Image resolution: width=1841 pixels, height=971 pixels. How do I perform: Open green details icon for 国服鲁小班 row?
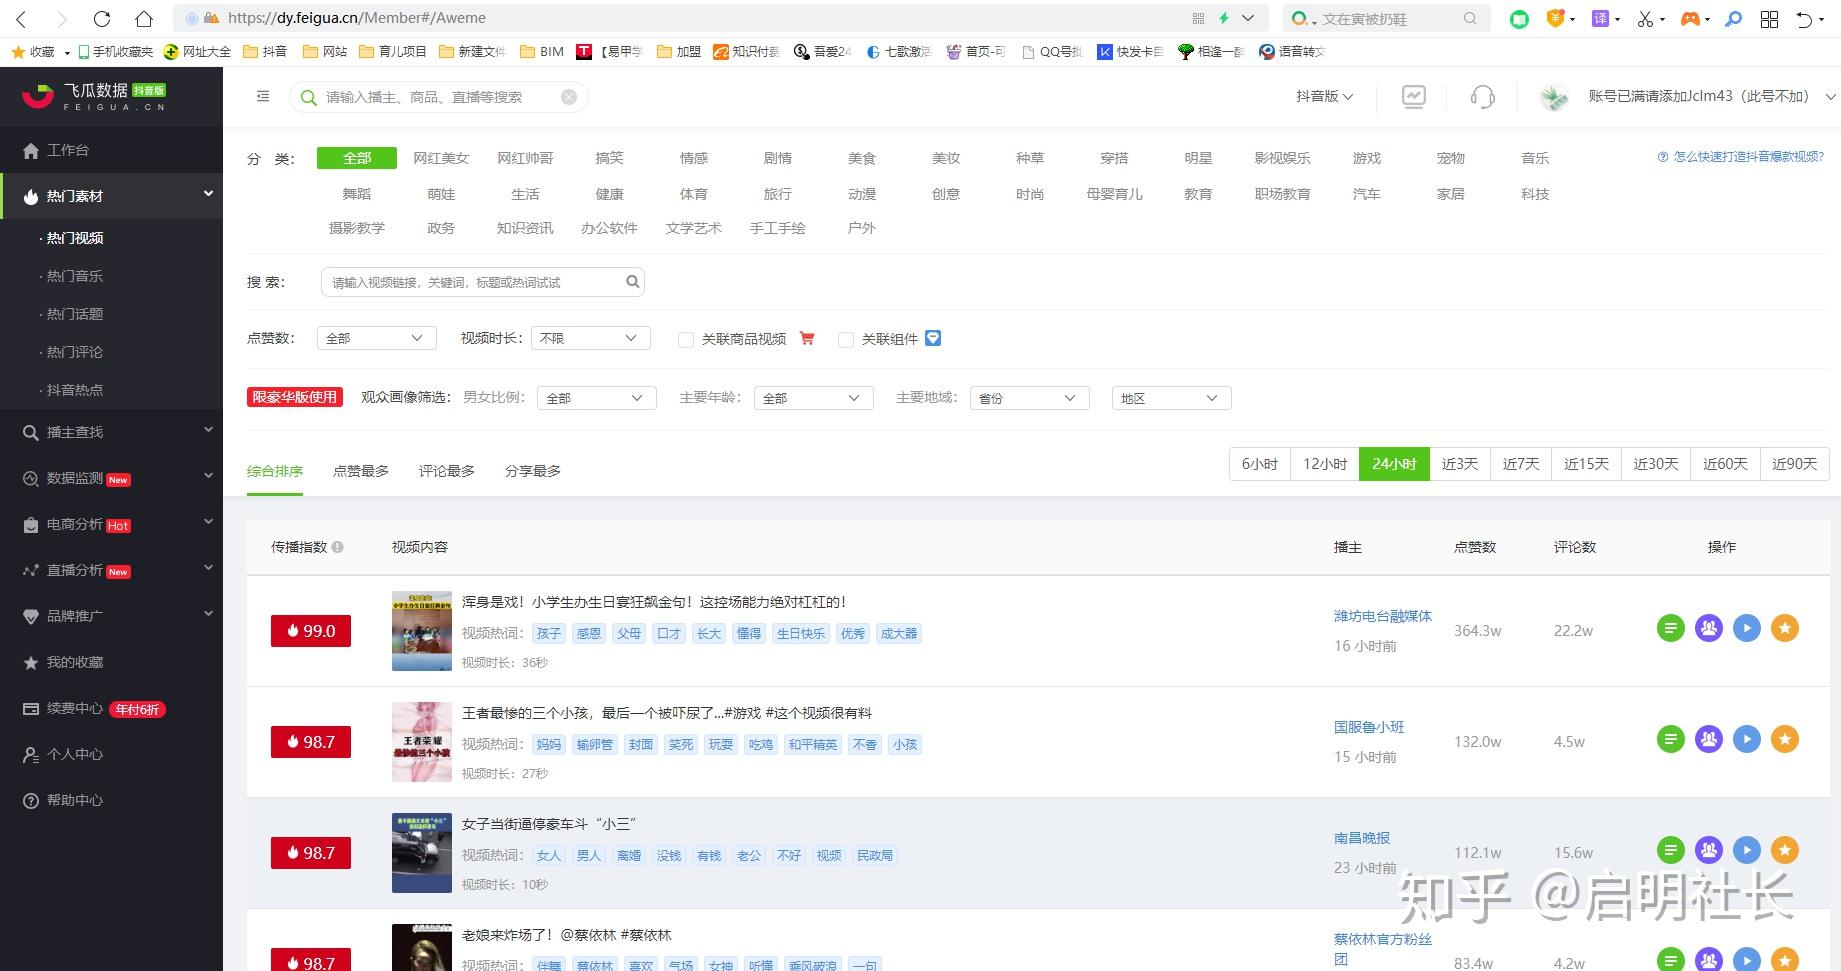pos(1671,739)
